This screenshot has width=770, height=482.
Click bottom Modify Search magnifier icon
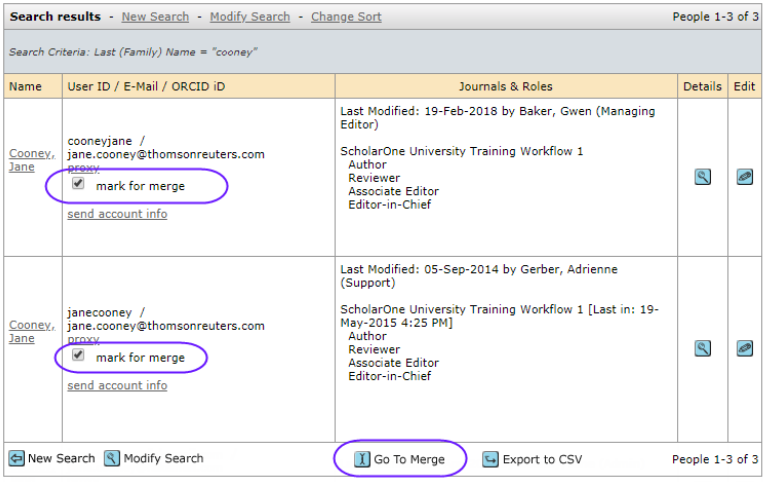pyautogui.click(x=112, y=459)
